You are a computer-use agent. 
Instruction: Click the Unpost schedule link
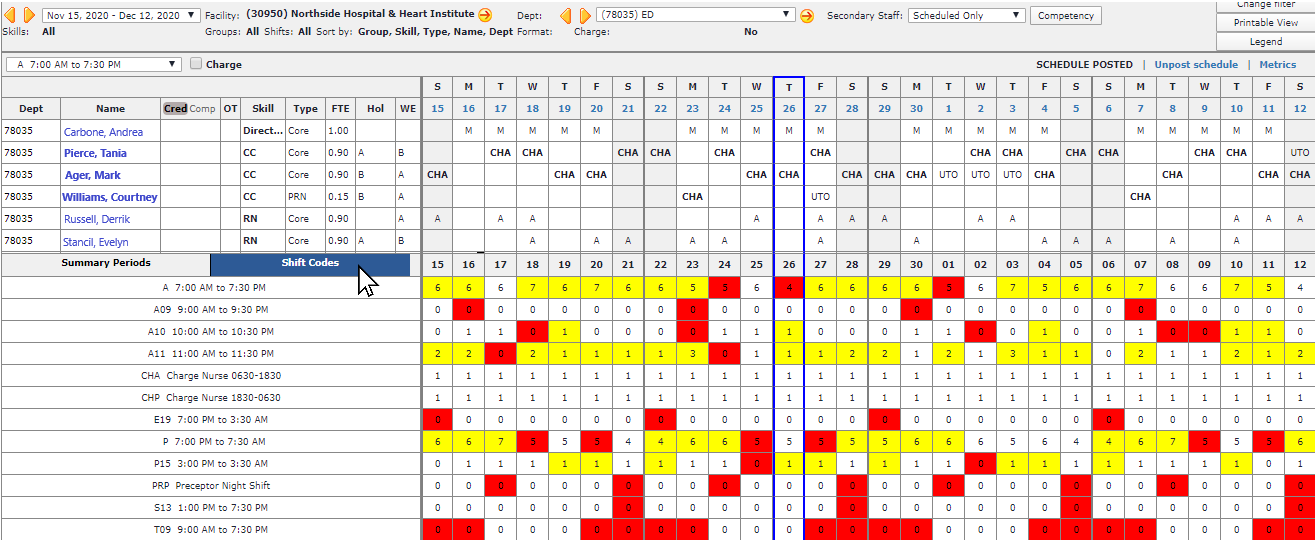pyautogui.click(x=1195, y=65)
